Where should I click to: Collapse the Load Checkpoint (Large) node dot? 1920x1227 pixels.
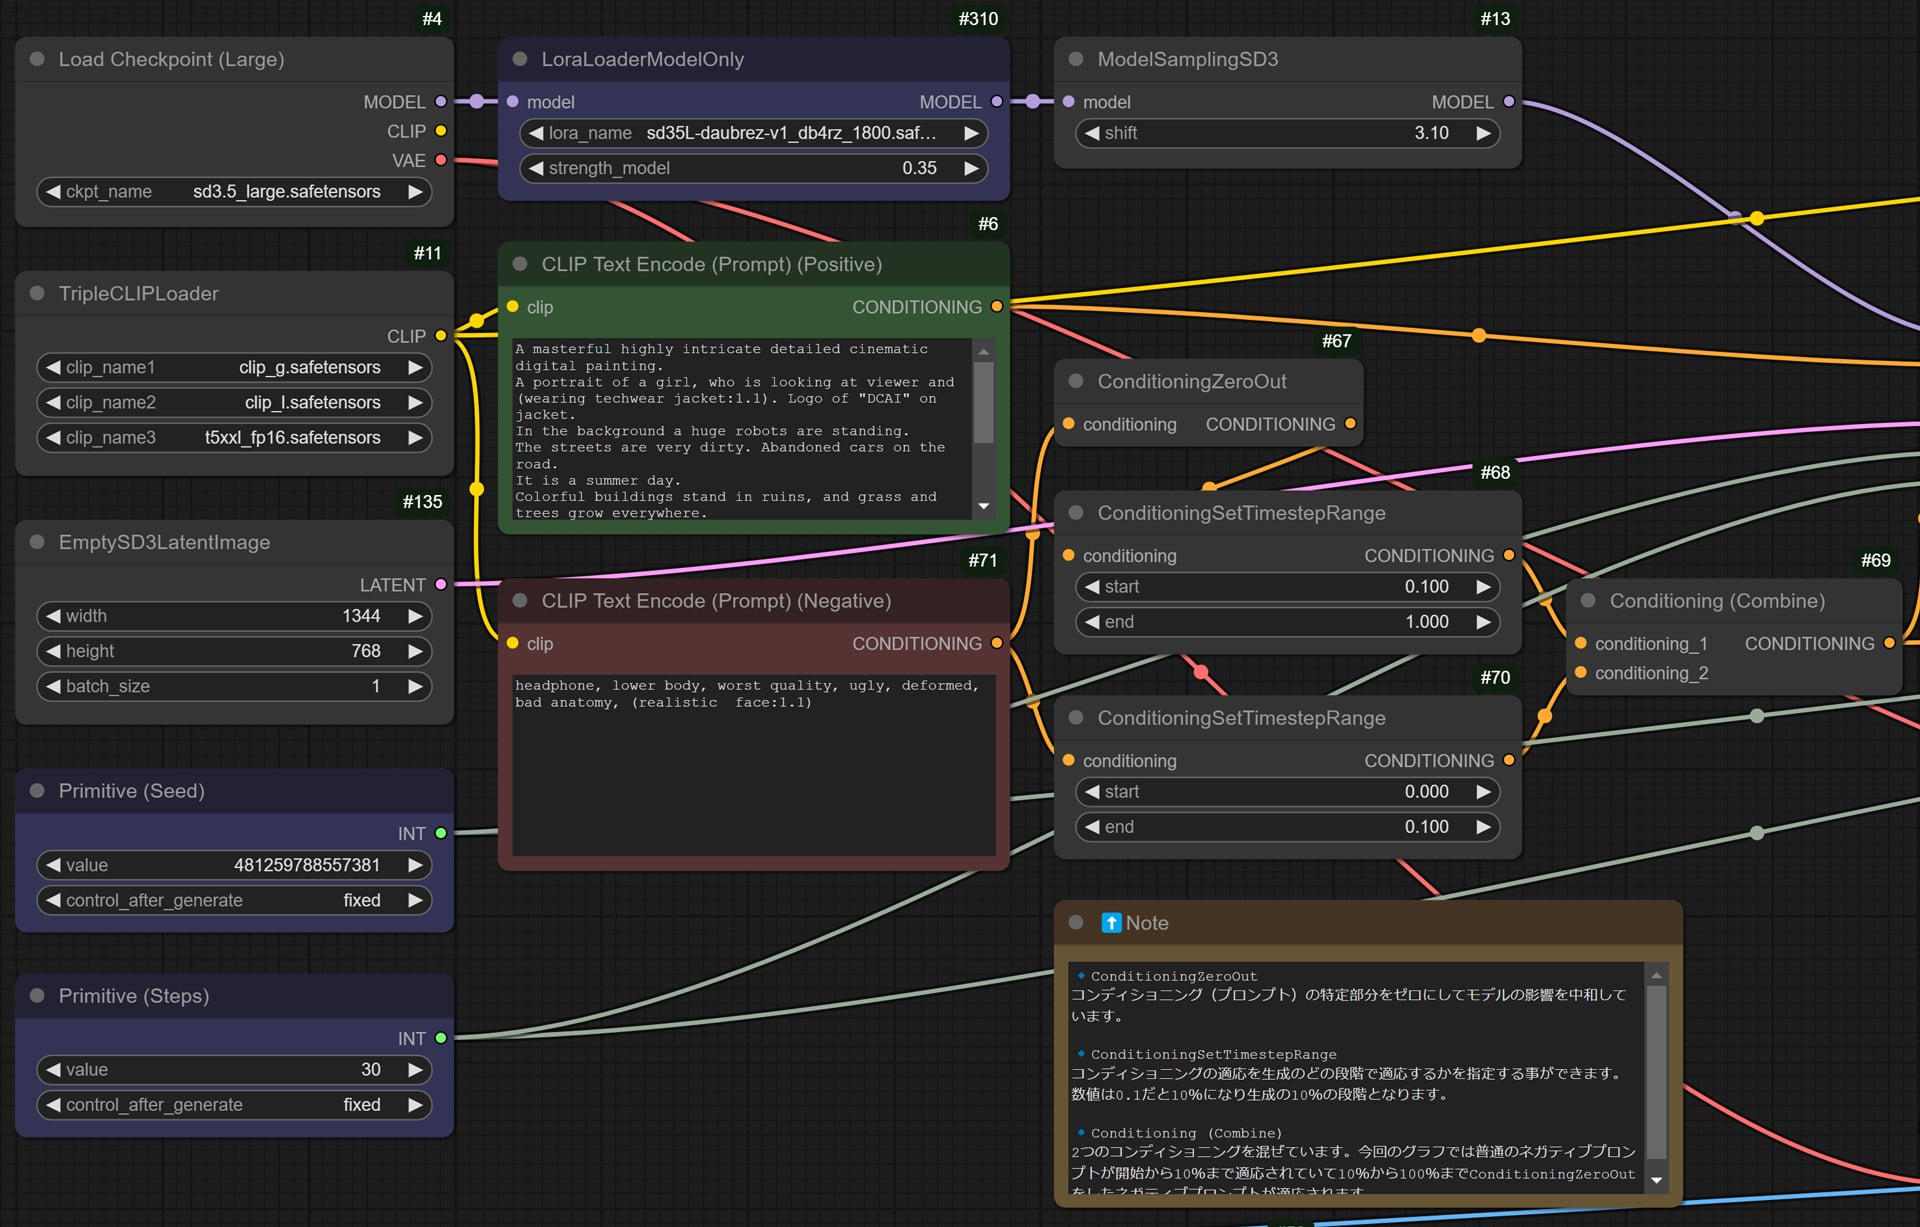pos(37,59)
